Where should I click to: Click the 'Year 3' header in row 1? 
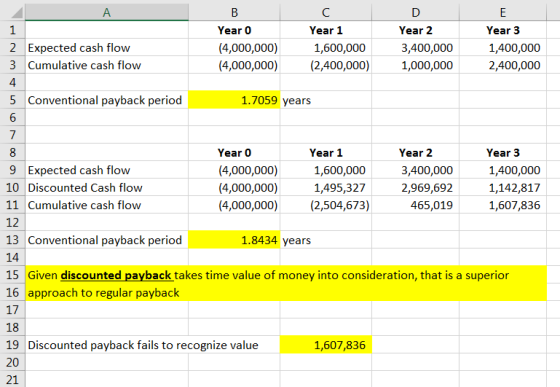[503, 30]
